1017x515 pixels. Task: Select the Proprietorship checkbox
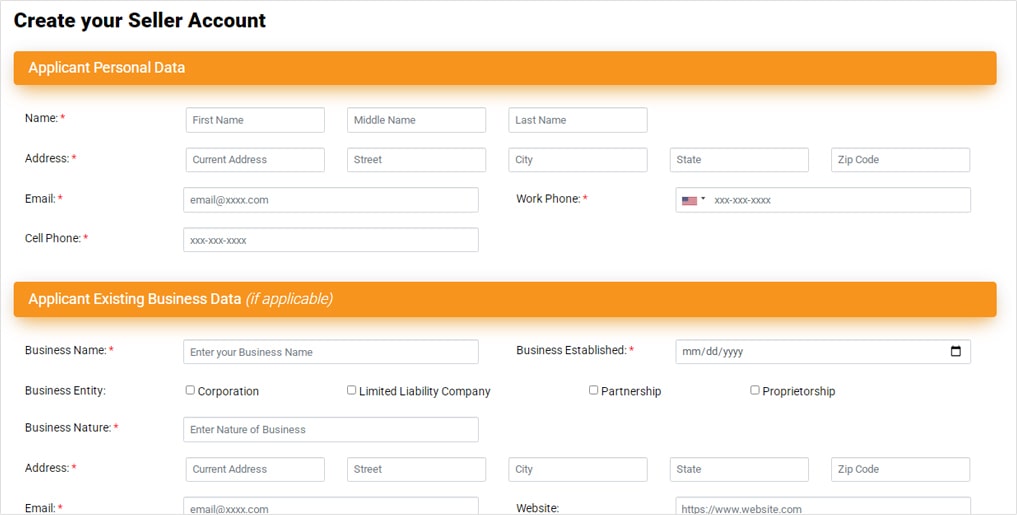click(x=754, y=390)
